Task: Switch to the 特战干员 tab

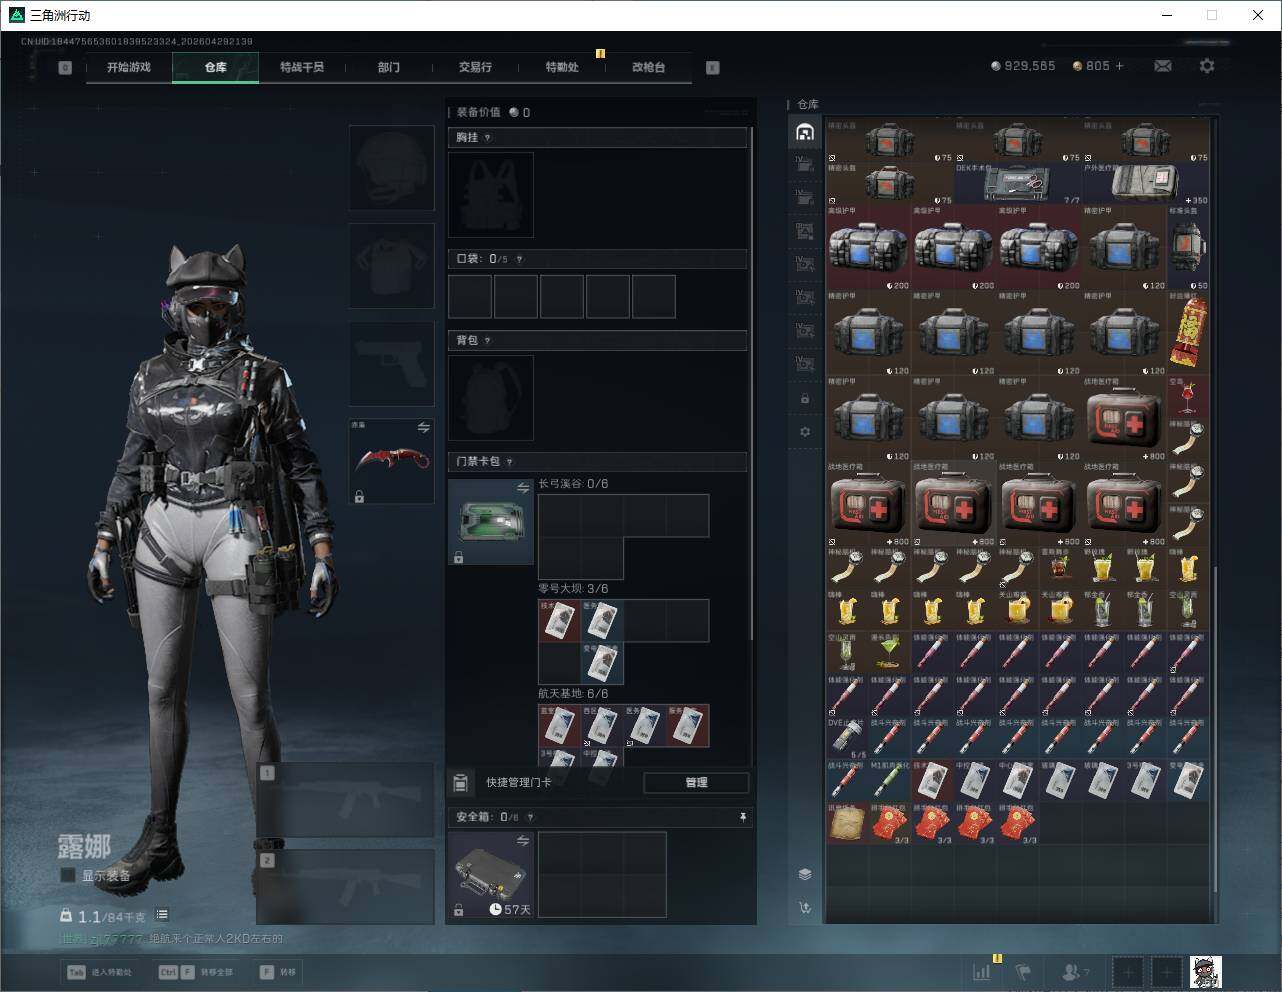Action: click(302, 67)
